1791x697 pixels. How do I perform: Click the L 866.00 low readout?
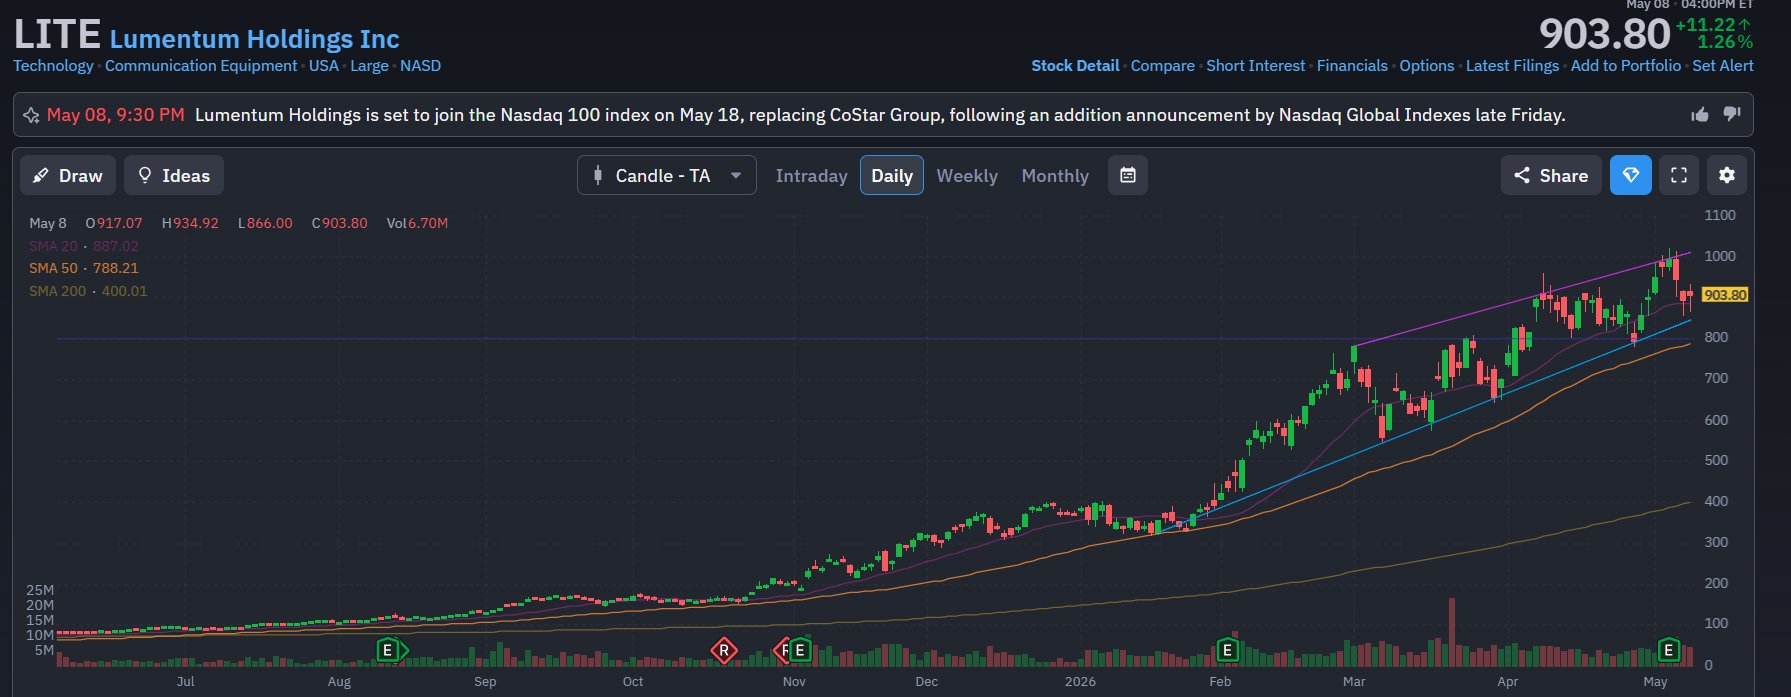(265, 223)
